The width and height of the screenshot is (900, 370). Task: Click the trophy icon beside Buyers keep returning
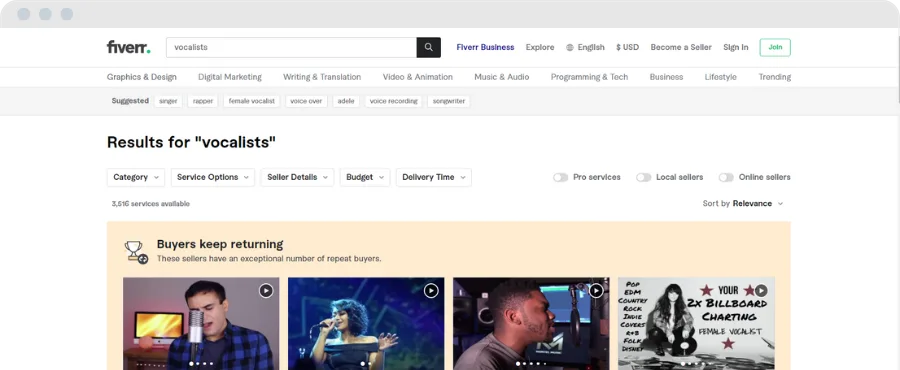point(136,252)
